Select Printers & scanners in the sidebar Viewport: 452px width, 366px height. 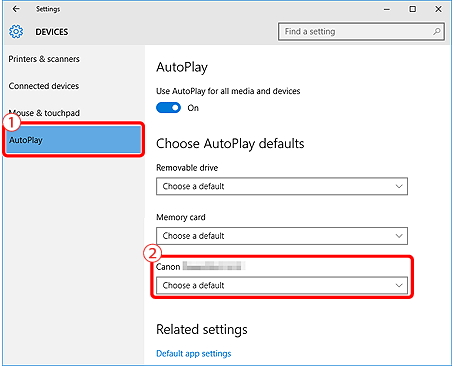44,59
